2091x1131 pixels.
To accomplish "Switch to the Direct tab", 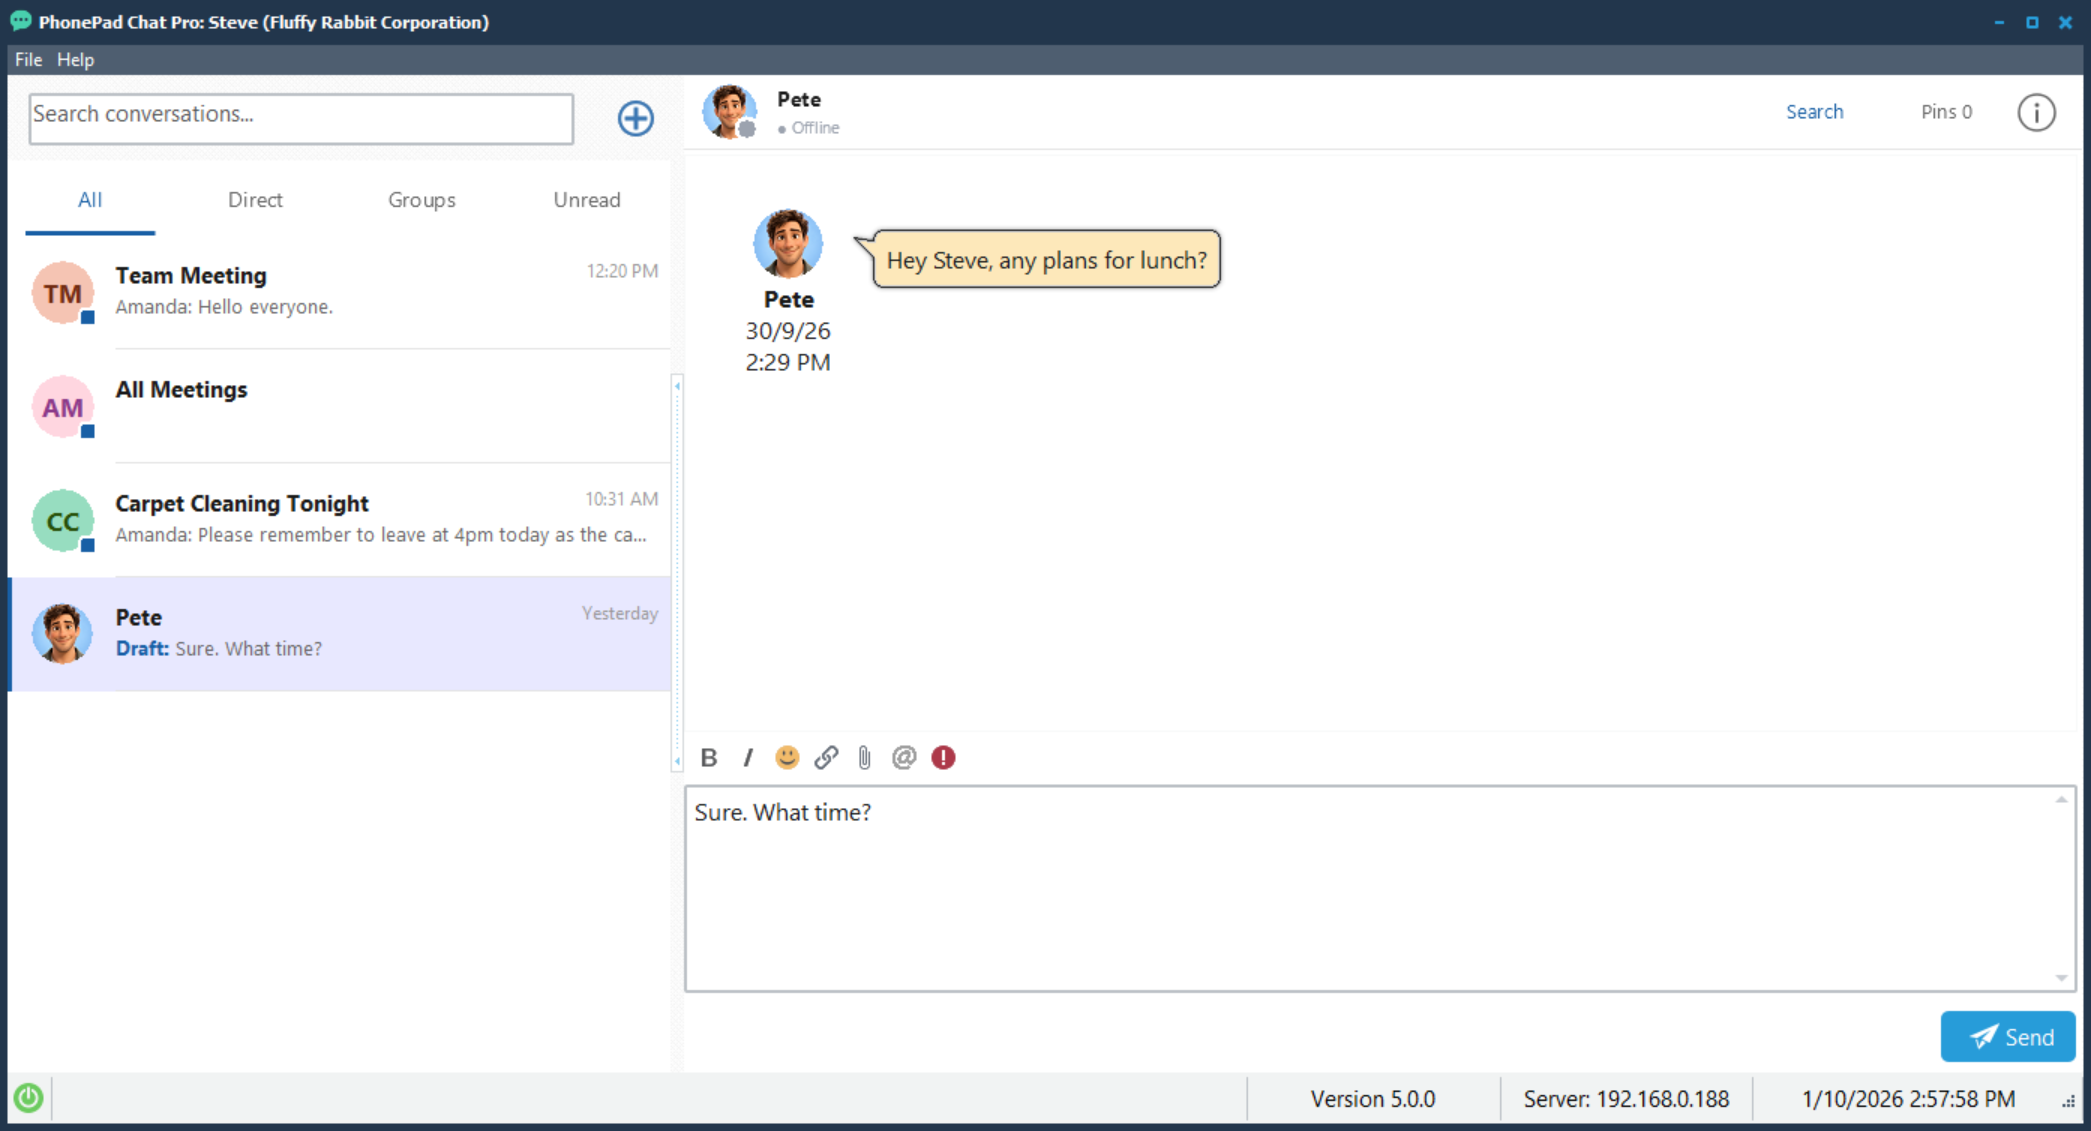I will (255, 200).
